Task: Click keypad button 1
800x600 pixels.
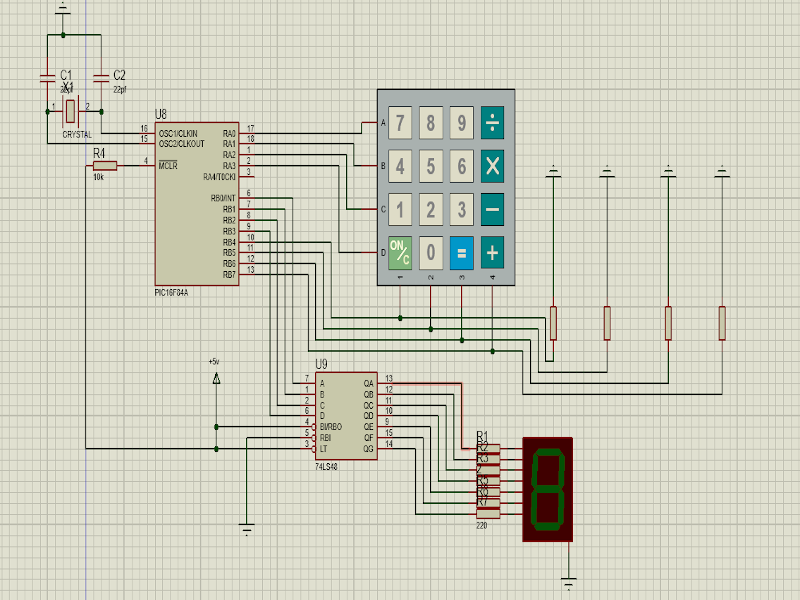Action: point(400,209)
